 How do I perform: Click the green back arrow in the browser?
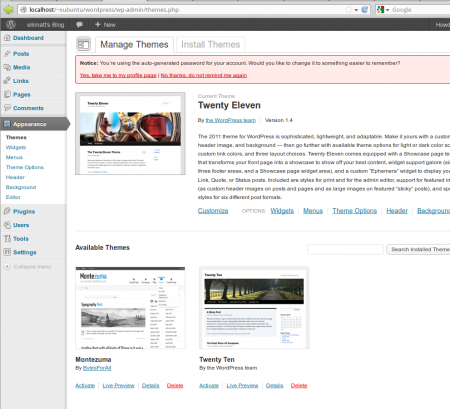[x=8, y=9]
